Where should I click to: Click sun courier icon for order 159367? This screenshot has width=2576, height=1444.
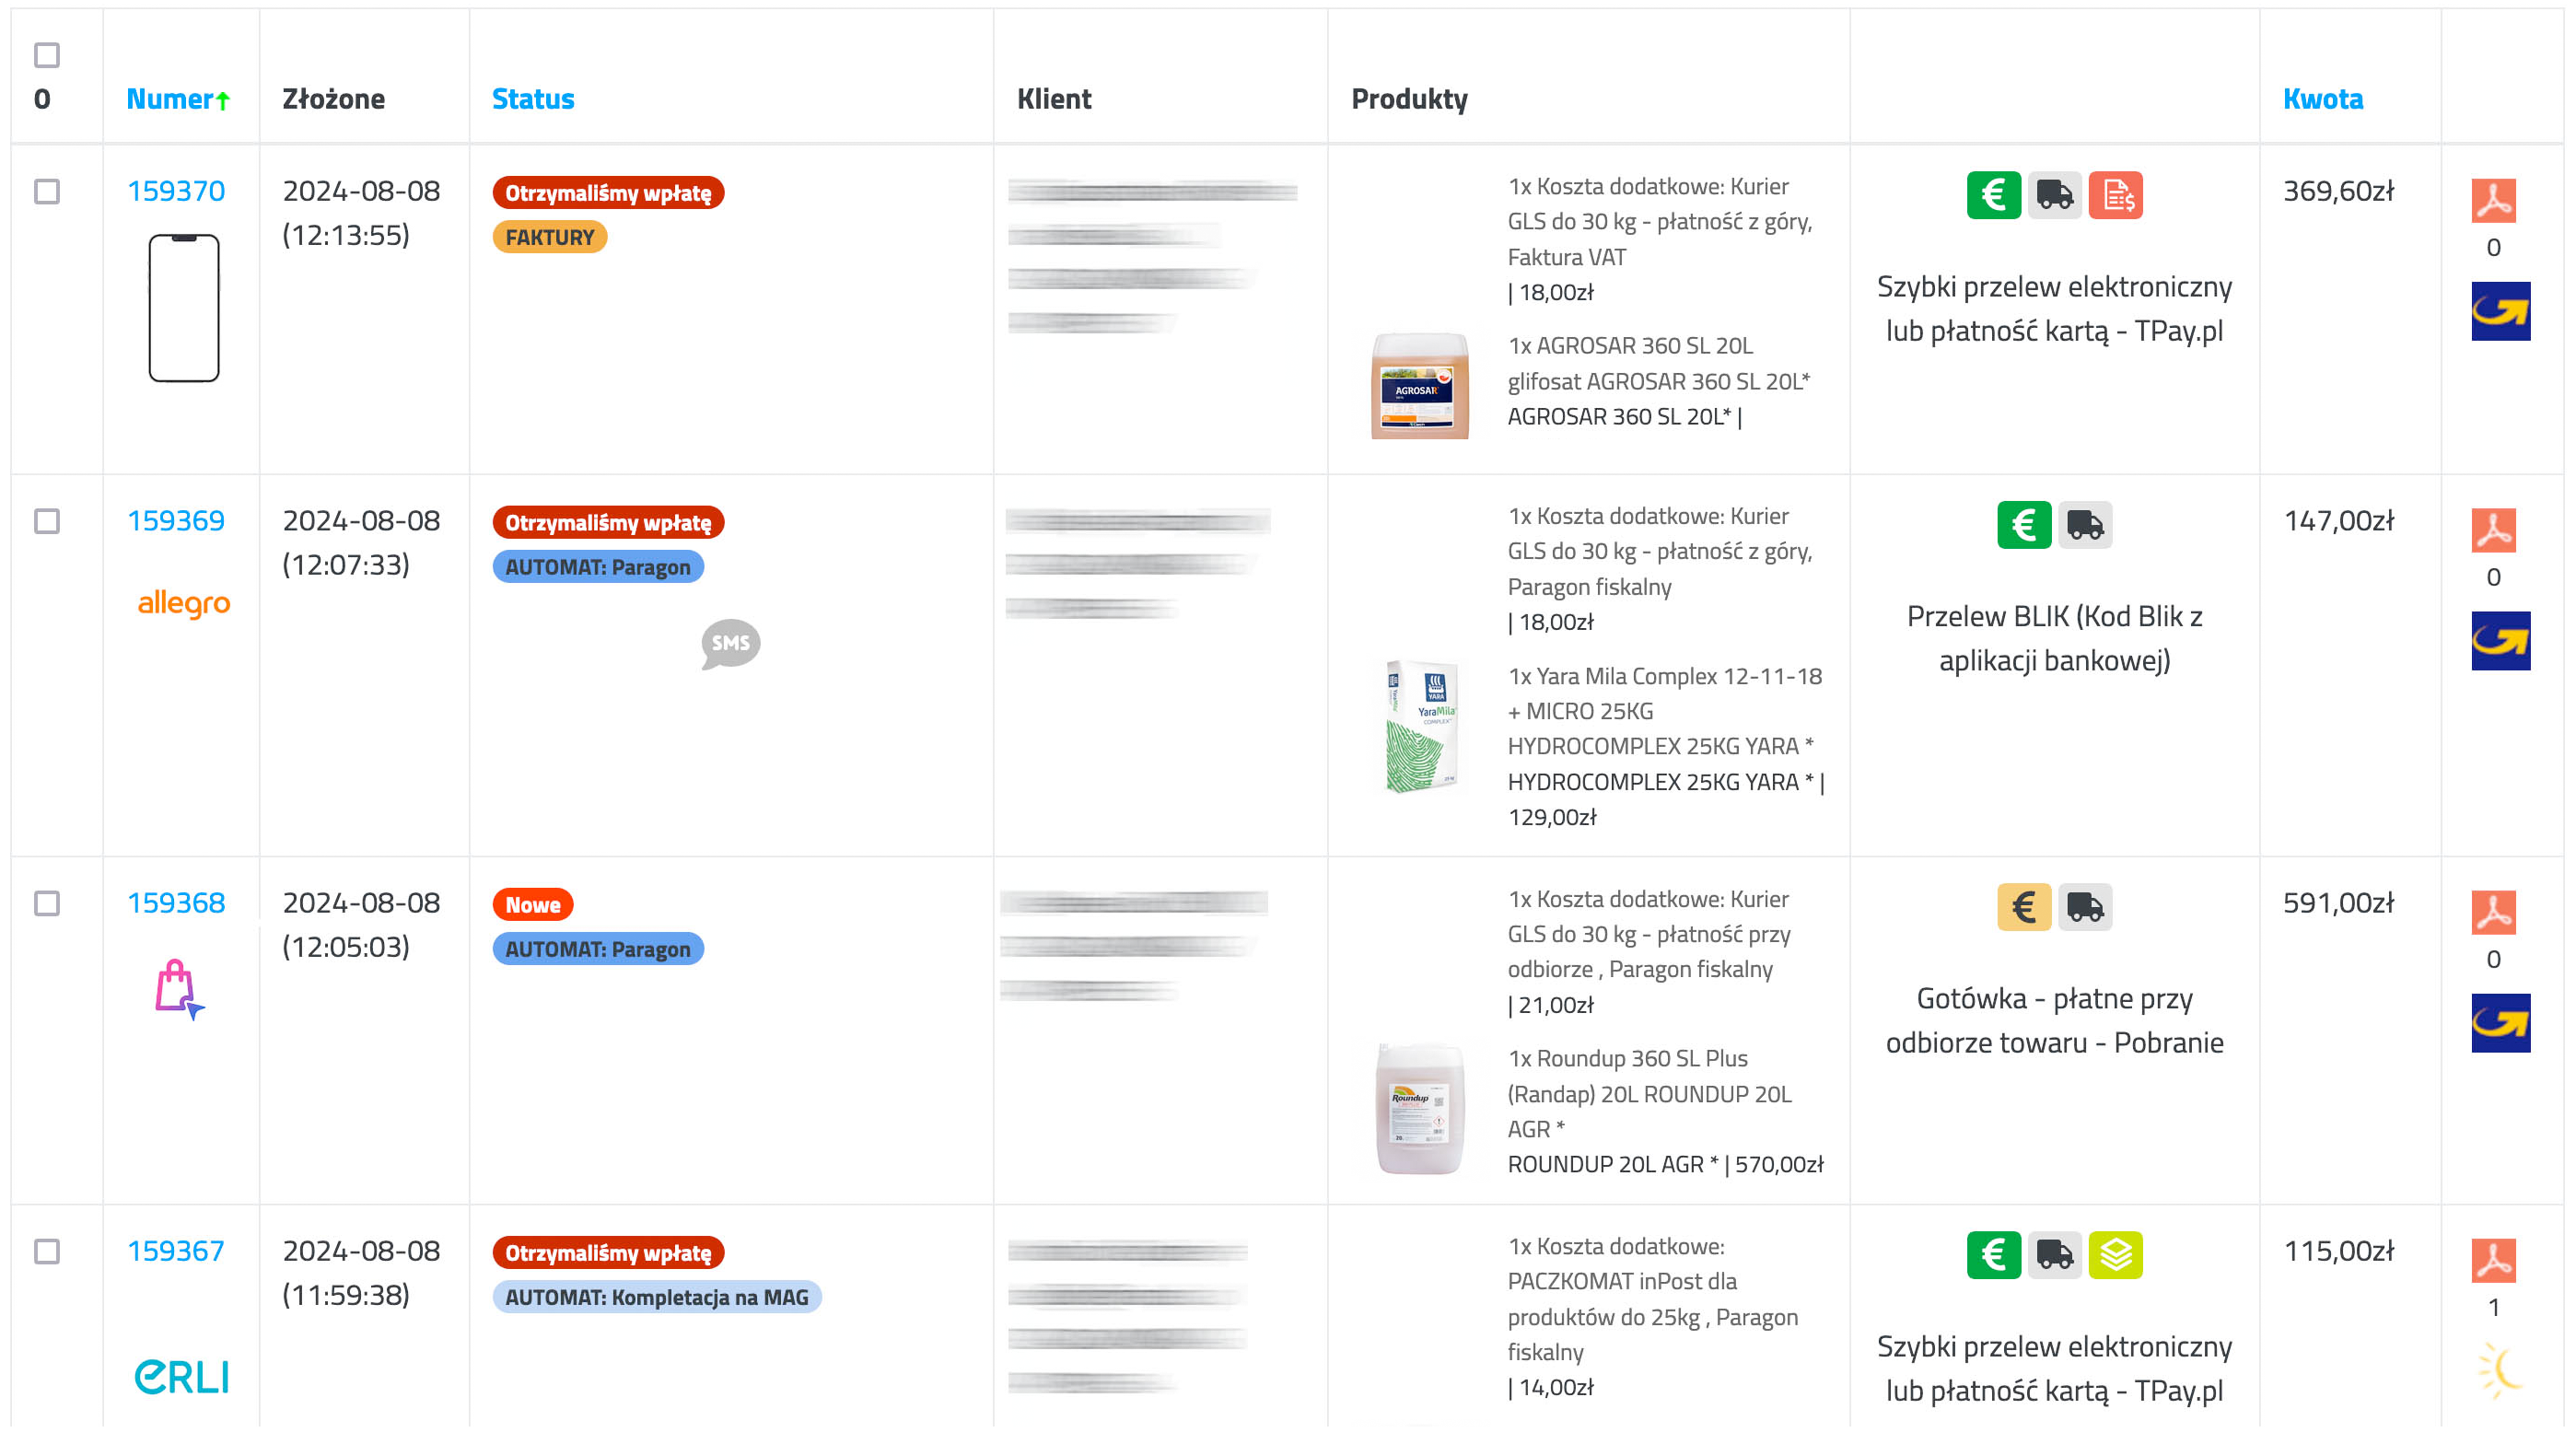click(x=2500, y=1370)
